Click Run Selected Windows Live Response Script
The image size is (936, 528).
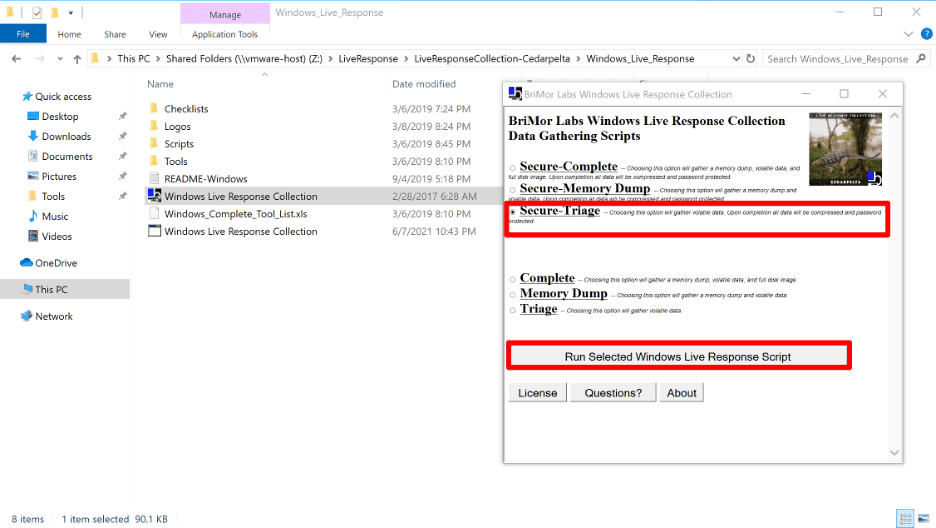click(x=678, y=357)
